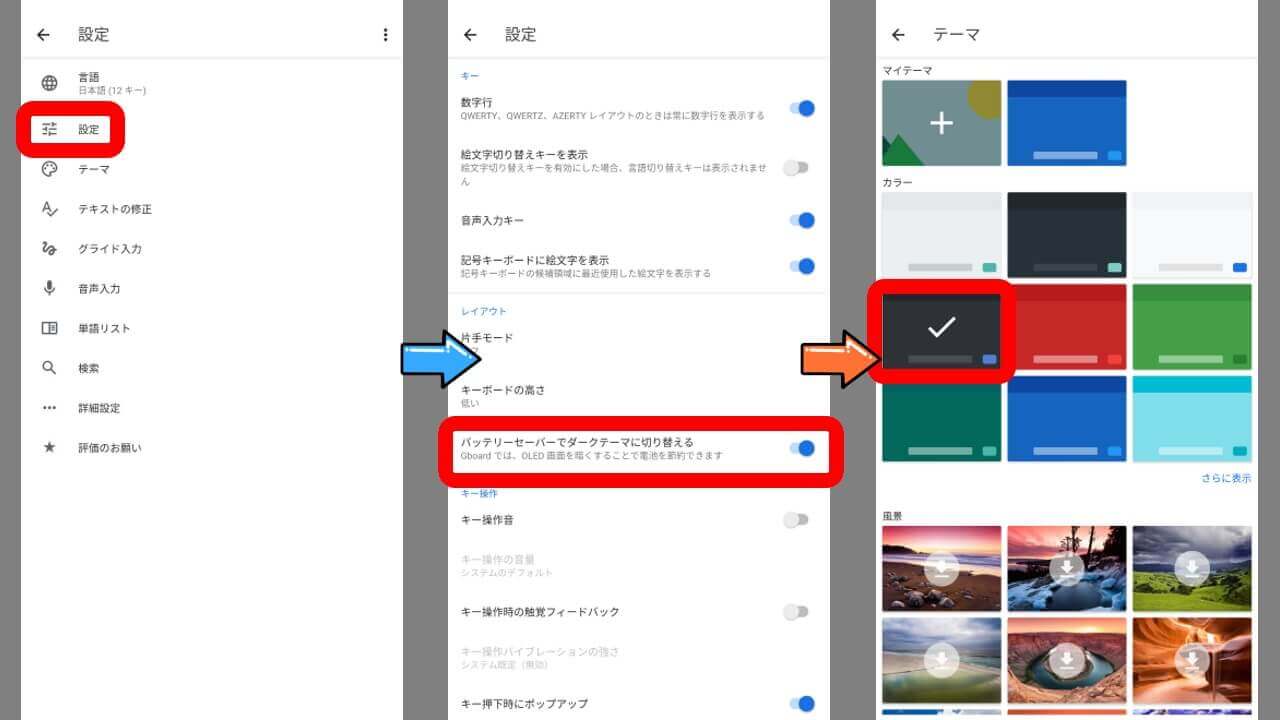Open the キーボードの高さ setting

pos(503,395)
